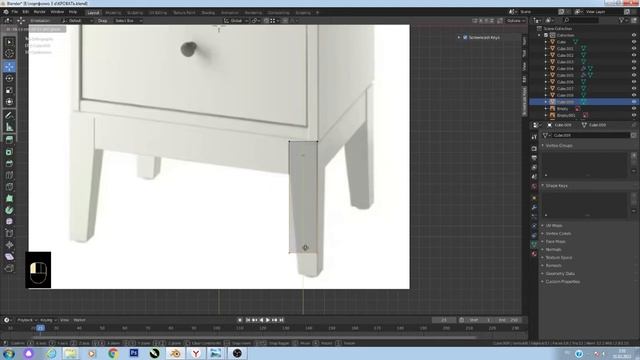Select the Measure ruler tool
This screenshot has width=640, height=360.
9,127
